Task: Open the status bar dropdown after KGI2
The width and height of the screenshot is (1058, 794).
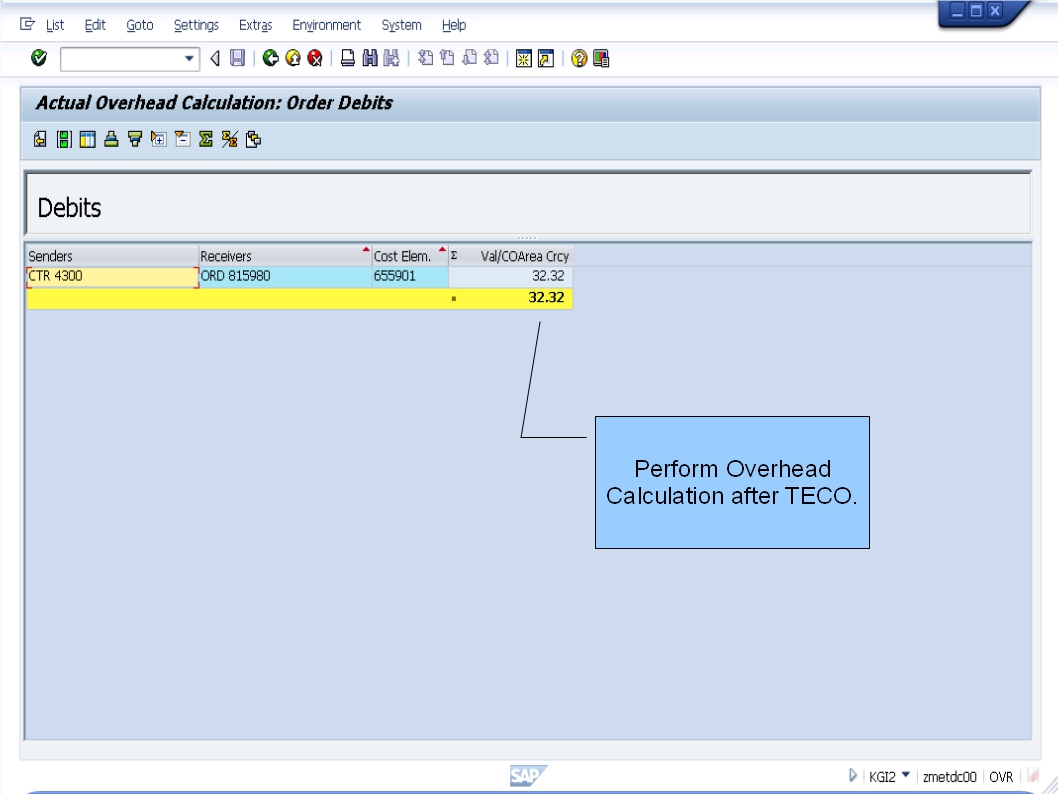Action: coord(906,775)
